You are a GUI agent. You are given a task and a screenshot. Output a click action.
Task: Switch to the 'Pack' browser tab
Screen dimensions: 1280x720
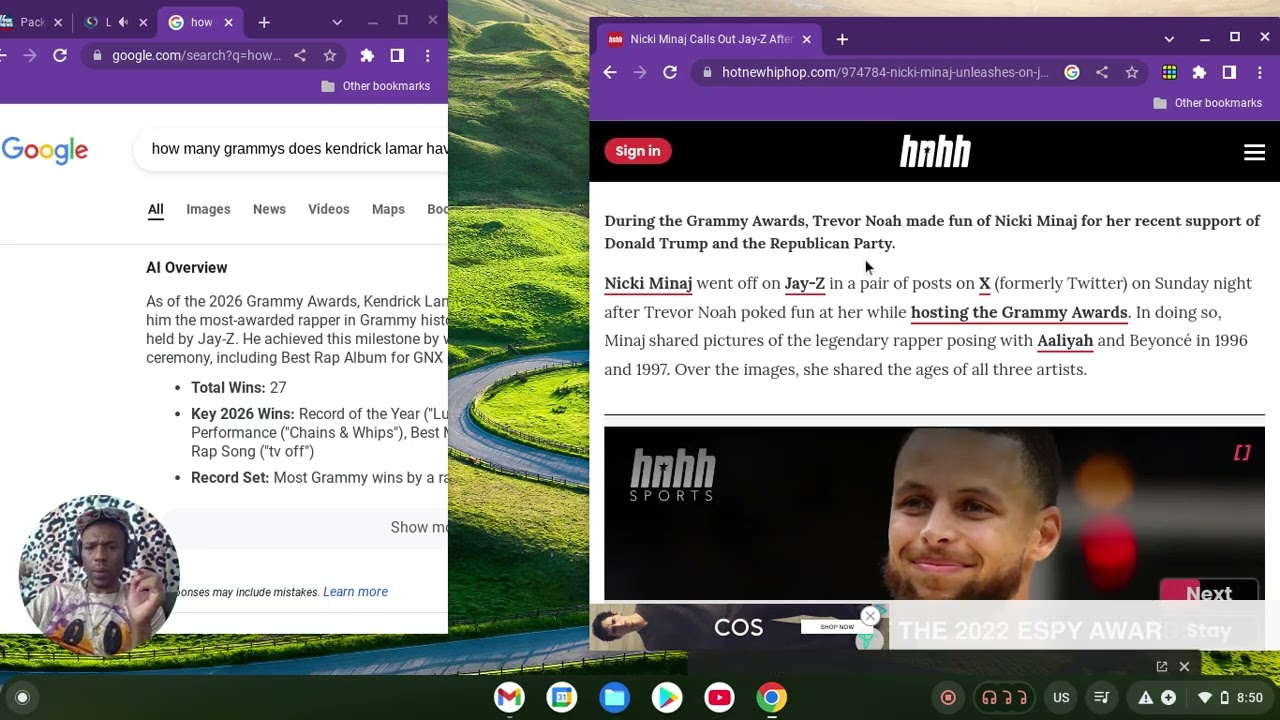coord(32,22)
